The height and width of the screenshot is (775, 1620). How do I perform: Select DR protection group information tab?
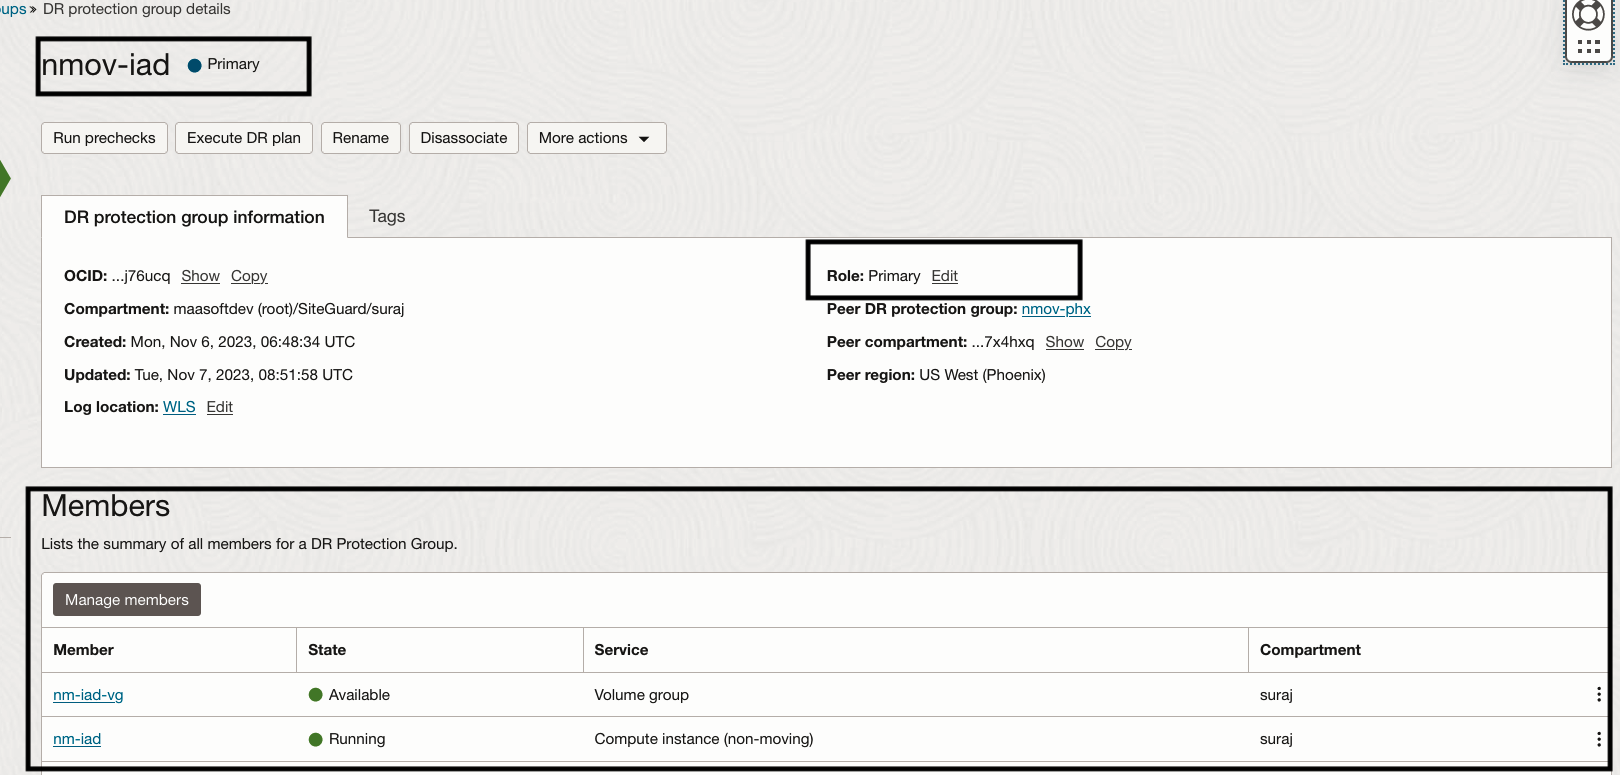[194, 217]
